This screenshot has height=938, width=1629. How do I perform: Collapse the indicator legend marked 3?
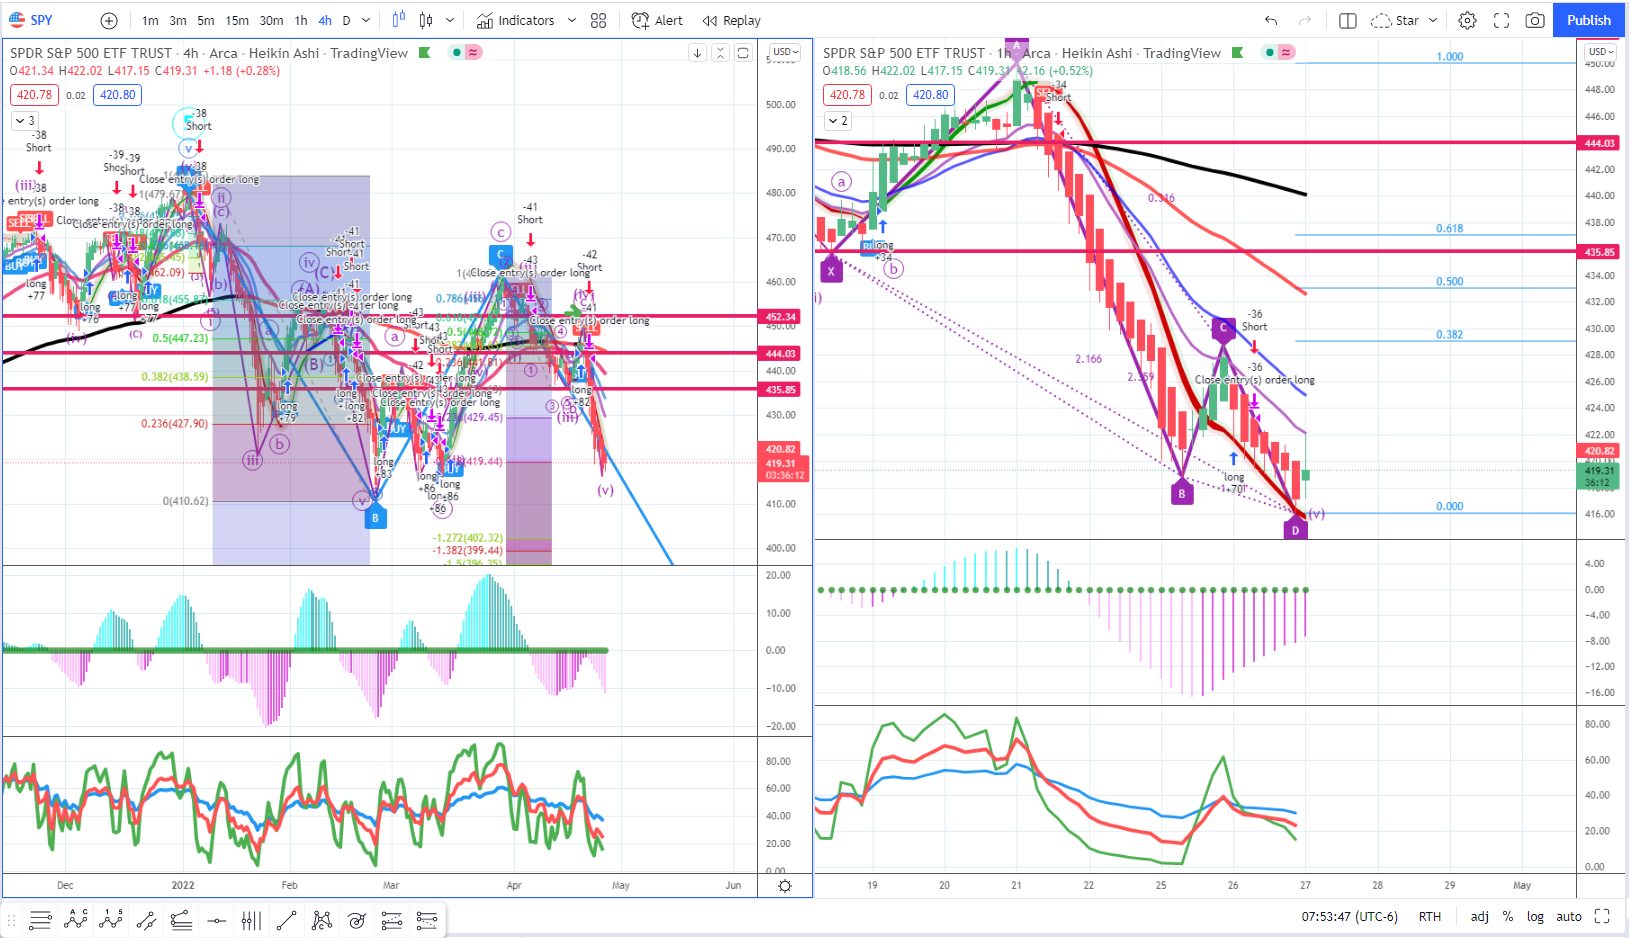click(x=25, y=121)
